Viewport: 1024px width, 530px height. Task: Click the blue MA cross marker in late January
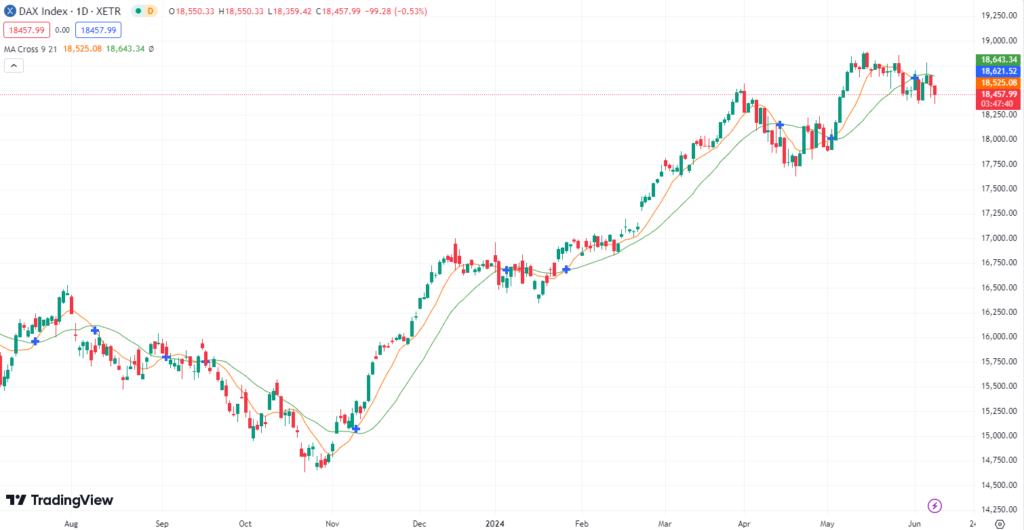566,269
